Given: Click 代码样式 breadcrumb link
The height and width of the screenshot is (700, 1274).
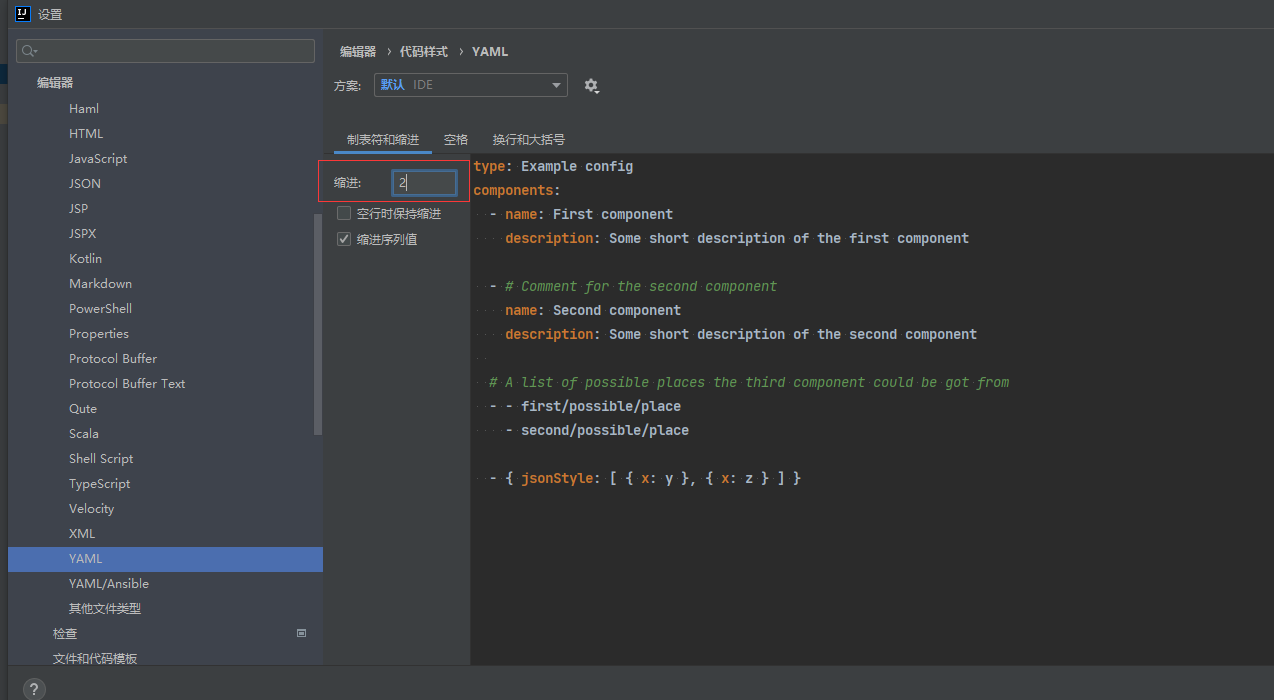Looking at the screenshot, I should coord(424,51).
